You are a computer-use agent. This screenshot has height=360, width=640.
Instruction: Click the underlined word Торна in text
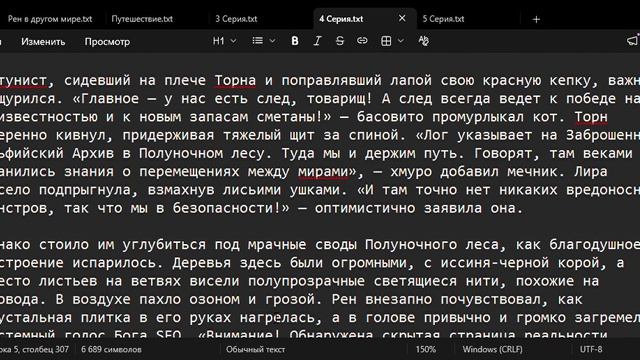[x=236, y=80]
